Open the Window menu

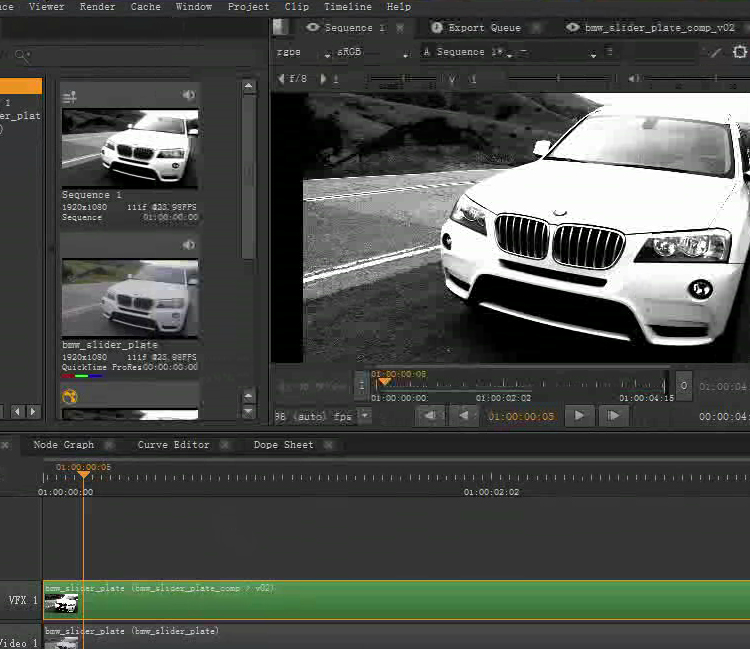pos(194,7)
